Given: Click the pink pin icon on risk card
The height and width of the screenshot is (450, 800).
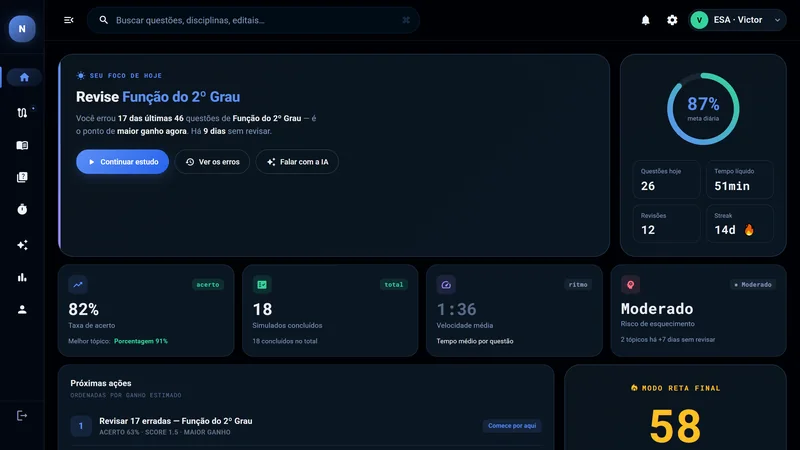Looking at the screenshot, I should coord(630,285).
